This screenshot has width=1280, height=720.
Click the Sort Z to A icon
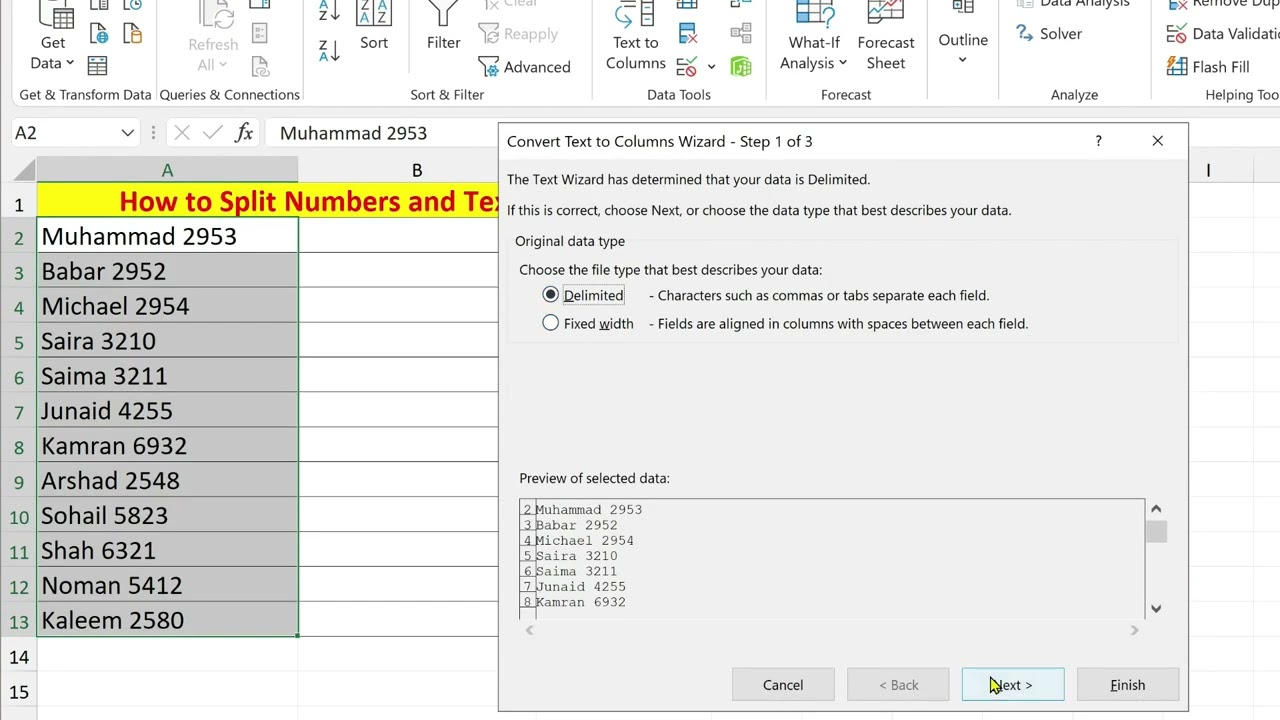[329, 50]
